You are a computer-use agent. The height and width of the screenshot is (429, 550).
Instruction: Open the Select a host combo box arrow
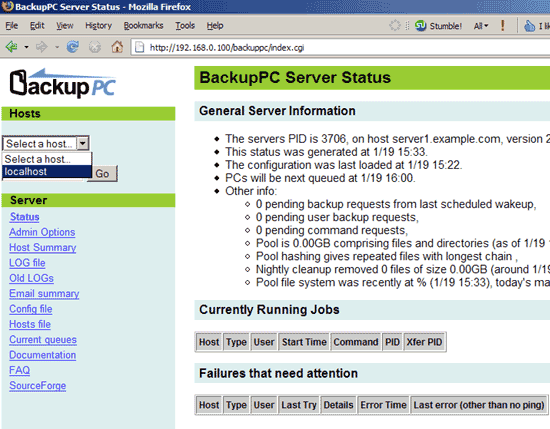83,143
